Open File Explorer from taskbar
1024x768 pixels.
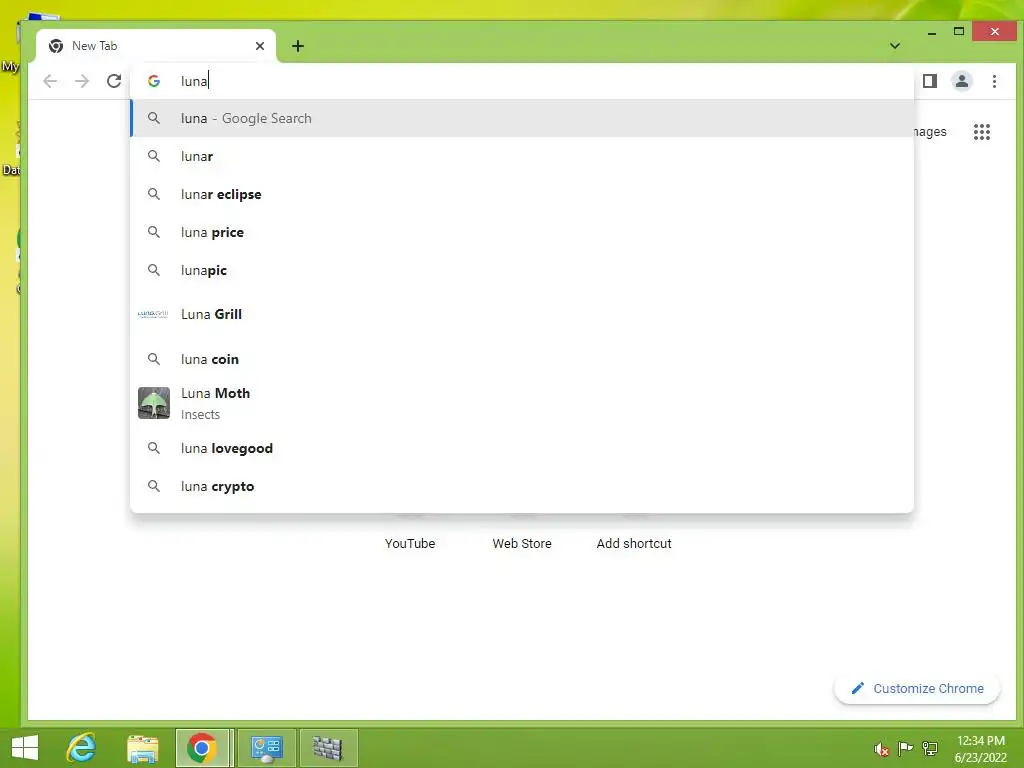[x=142, y=748]
